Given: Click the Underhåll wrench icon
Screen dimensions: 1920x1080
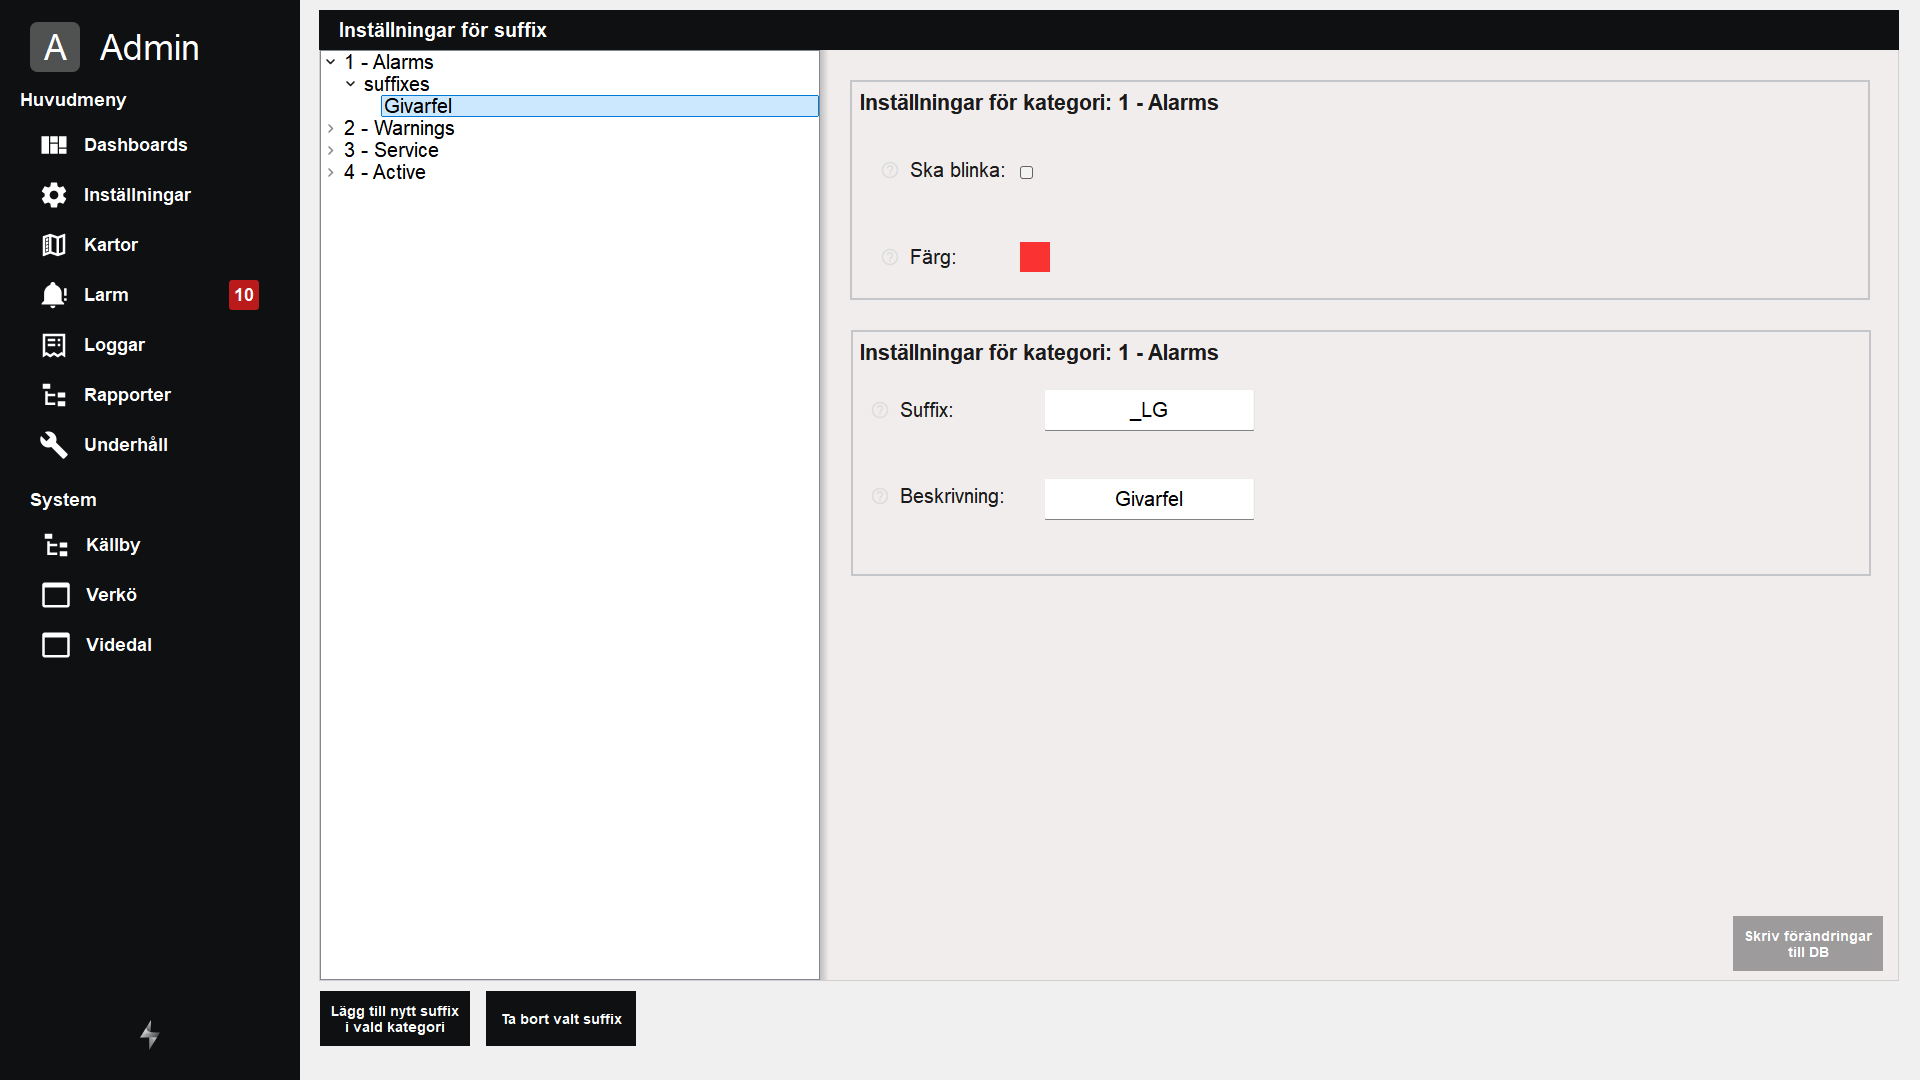Looking at the screenshot, I should click(54, 445).
